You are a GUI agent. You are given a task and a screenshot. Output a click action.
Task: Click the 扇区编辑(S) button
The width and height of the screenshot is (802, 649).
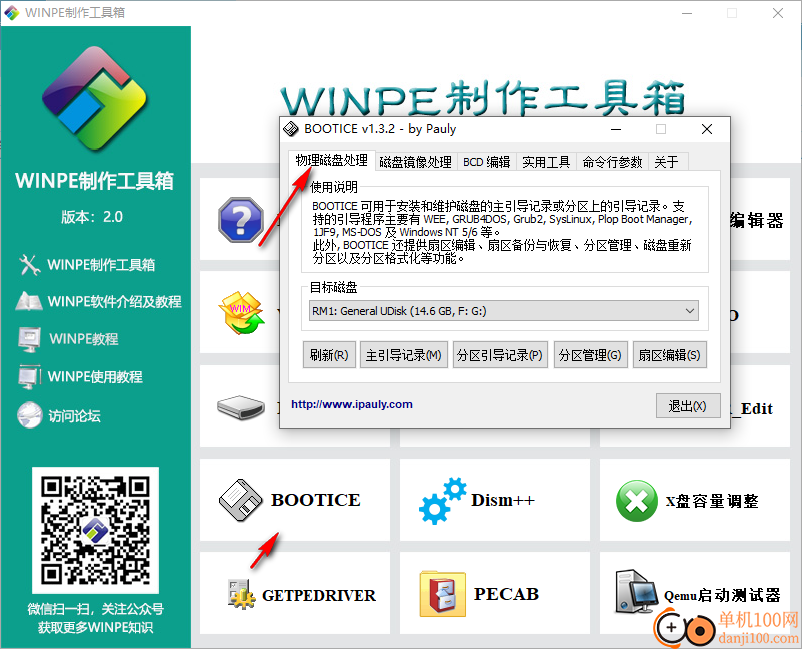coord(670,355)
